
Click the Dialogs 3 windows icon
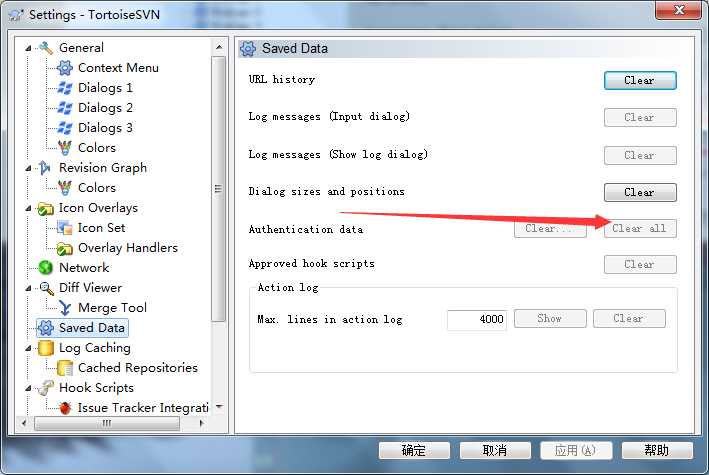pyautogui.click(x=65, y=128)
